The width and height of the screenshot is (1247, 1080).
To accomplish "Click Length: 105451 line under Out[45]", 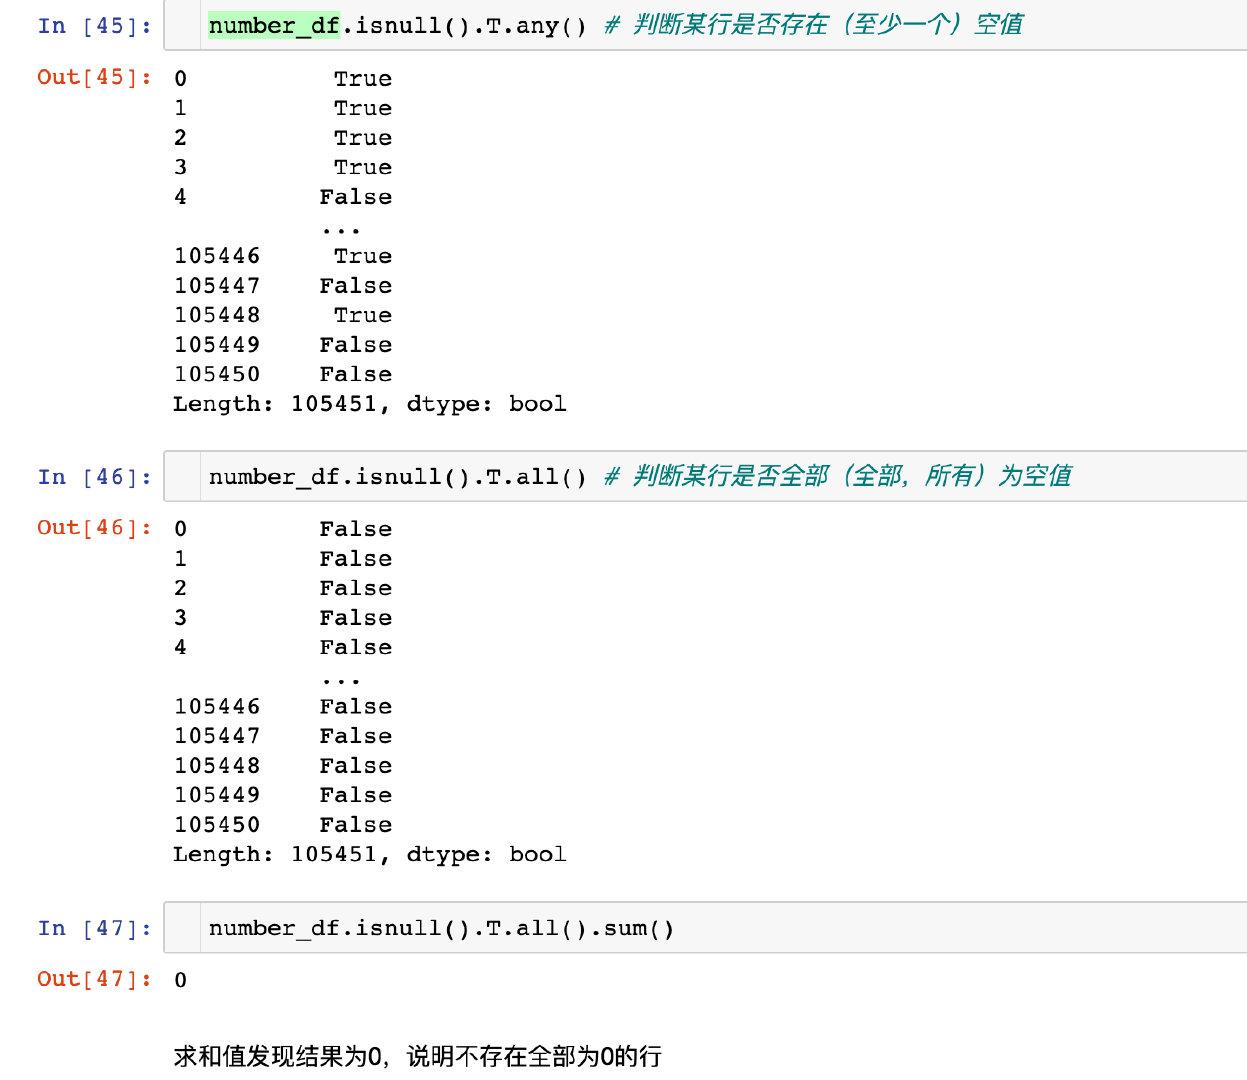I will [370, 404].
